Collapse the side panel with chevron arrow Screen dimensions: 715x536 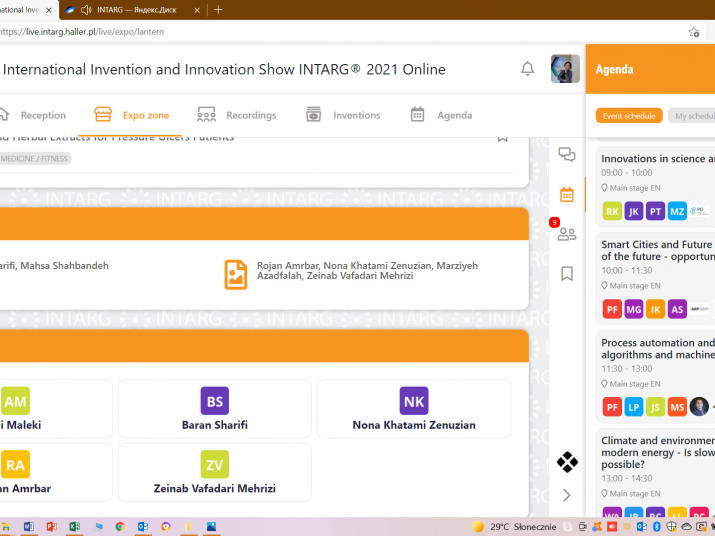567,495
